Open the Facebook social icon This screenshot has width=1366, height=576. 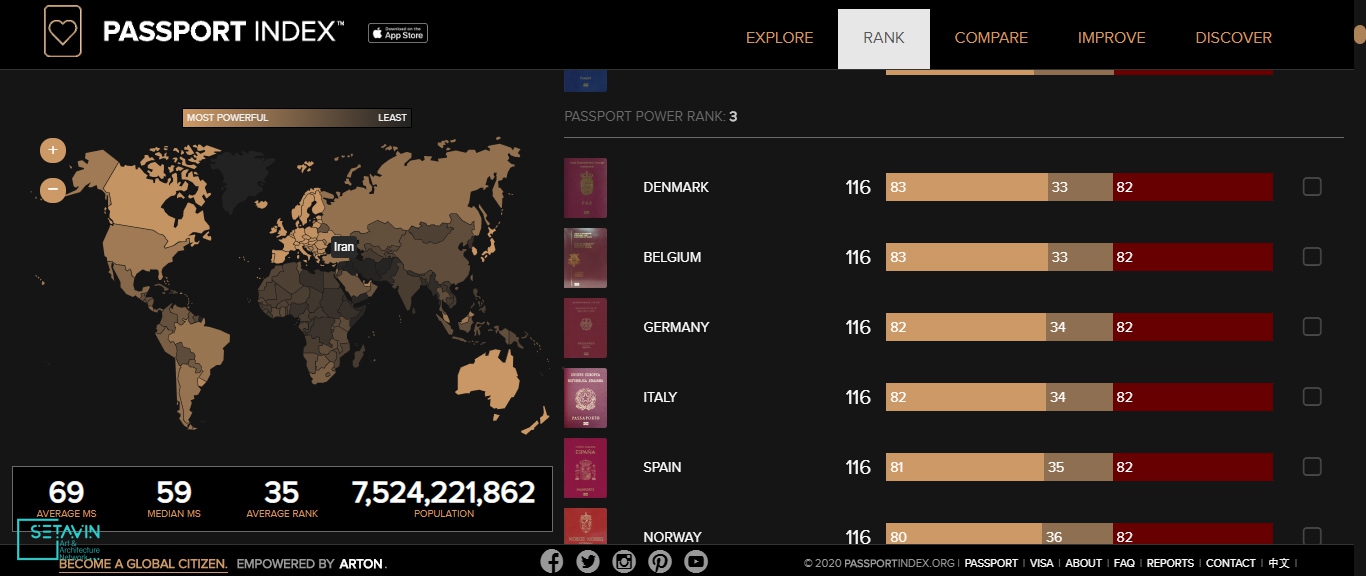tap(552, 561)
